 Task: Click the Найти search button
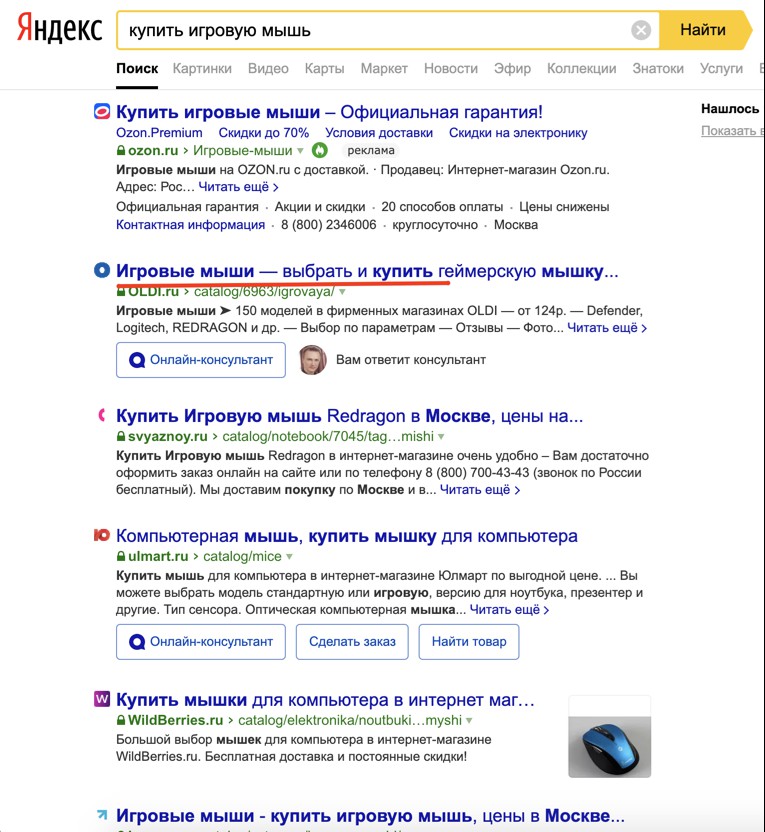point(705,30)
